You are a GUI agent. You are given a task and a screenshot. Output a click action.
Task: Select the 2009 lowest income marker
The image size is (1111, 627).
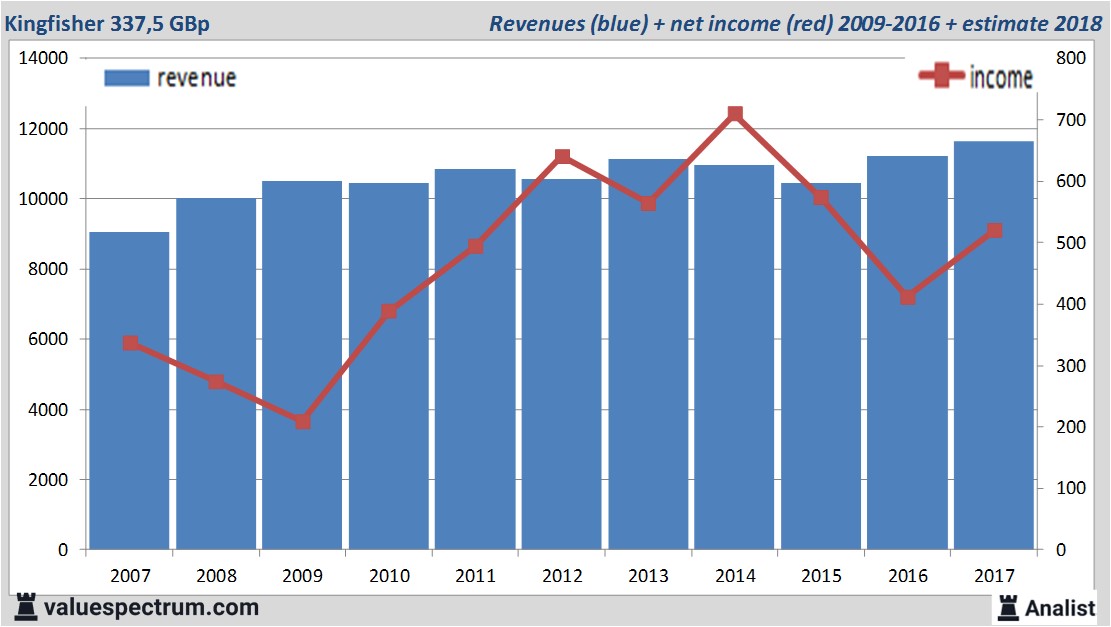pos(303,422)
